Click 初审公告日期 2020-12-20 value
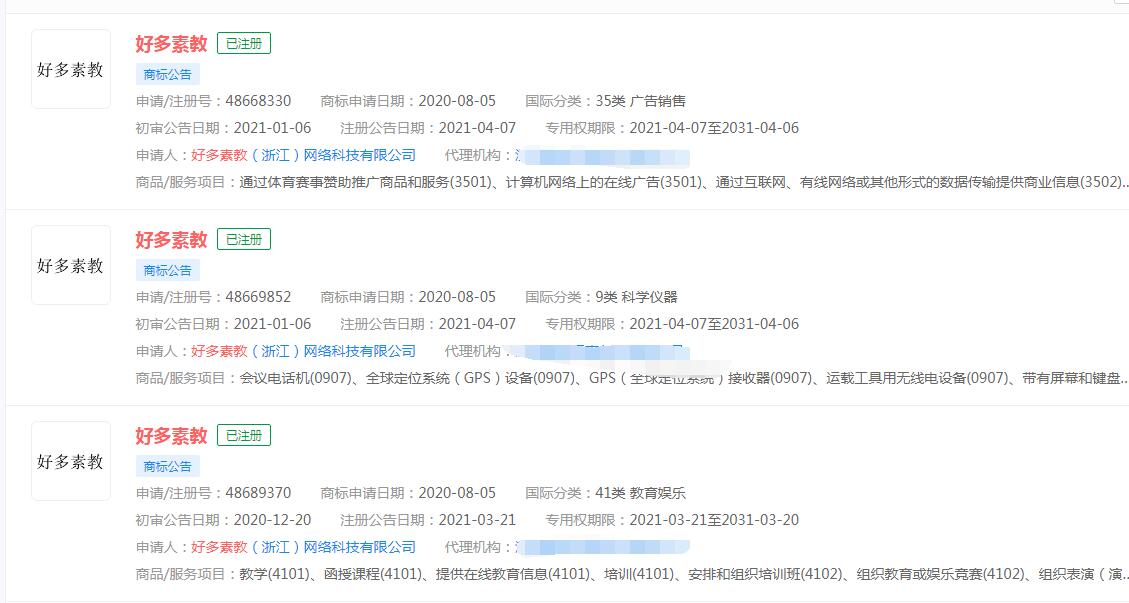The image size is (1129, 603). click(272, 519)
